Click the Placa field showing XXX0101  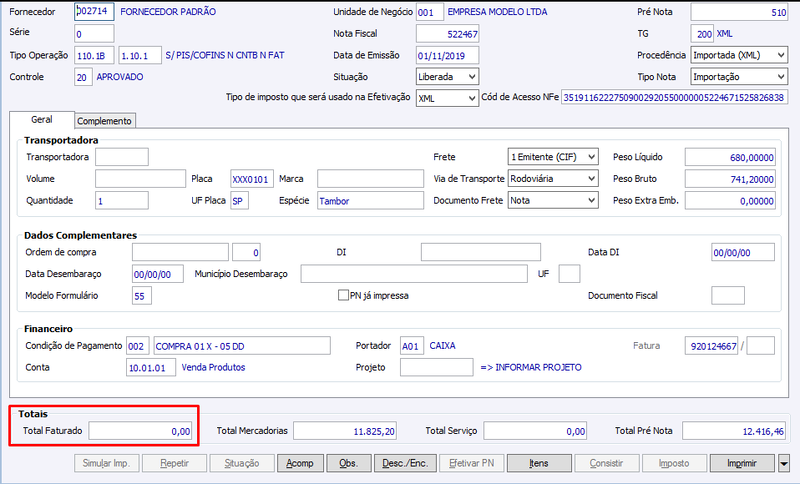point(252,179)
